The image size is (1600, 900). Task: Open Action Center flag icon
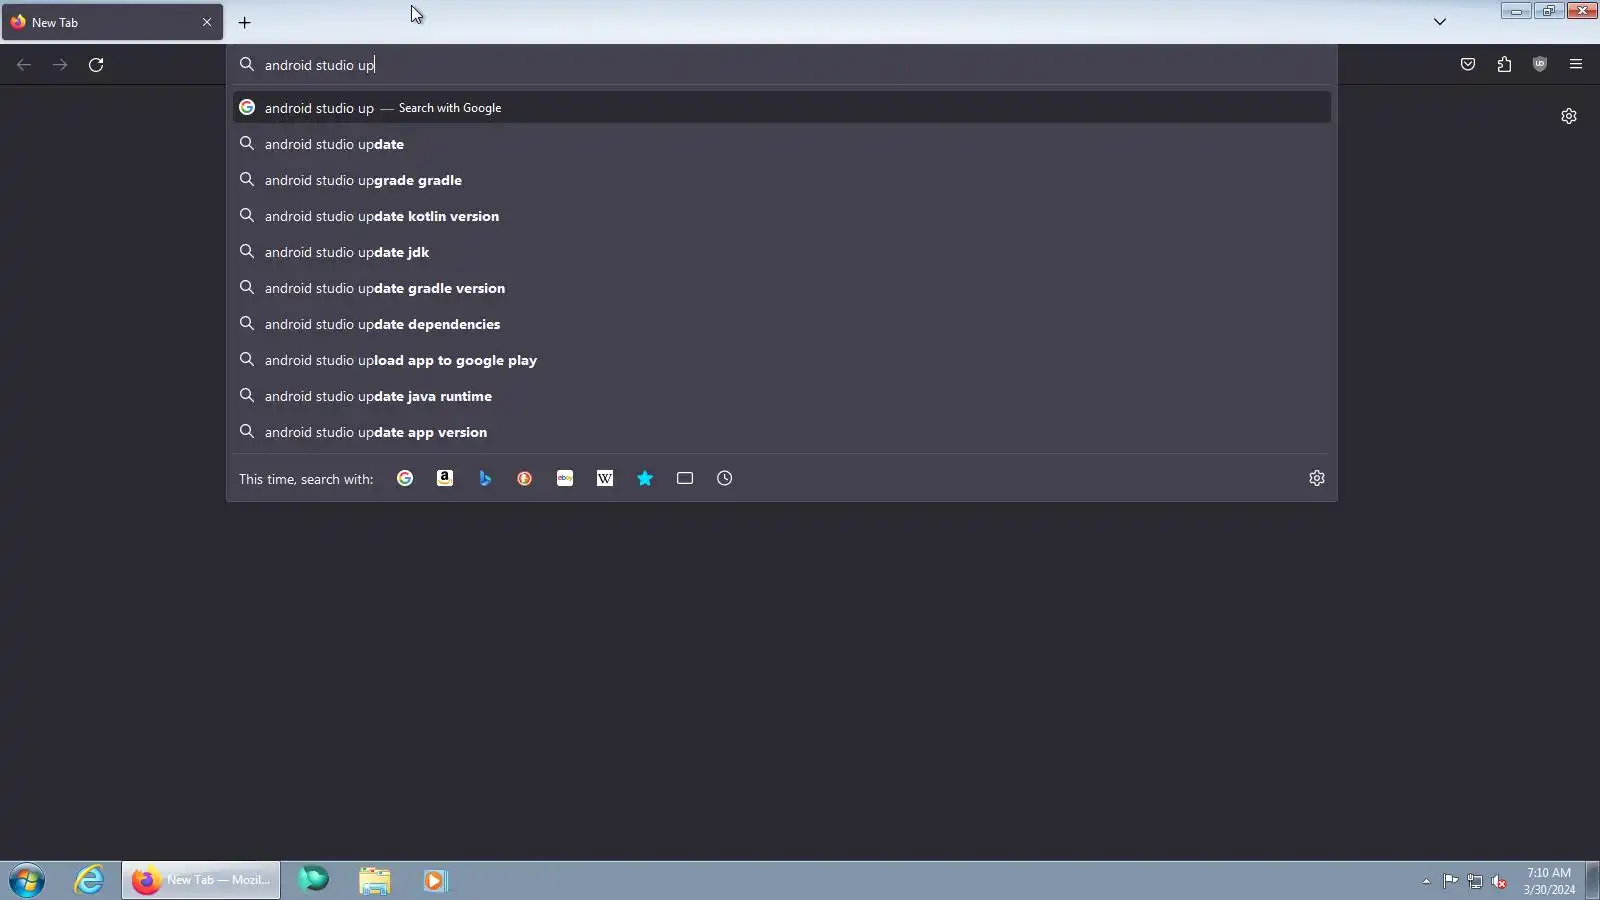pyautogui.click(x=1450, y=881)
